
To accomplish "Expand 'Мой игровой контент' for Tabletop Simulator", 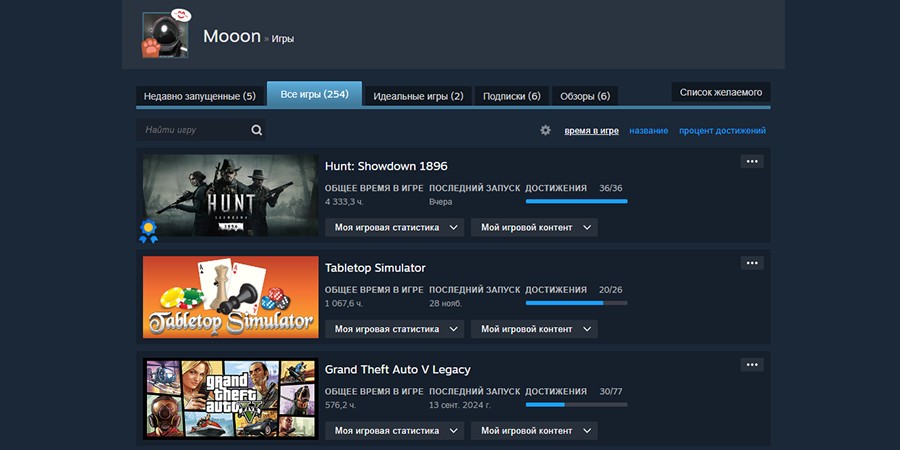I will (x=534, y=329).
